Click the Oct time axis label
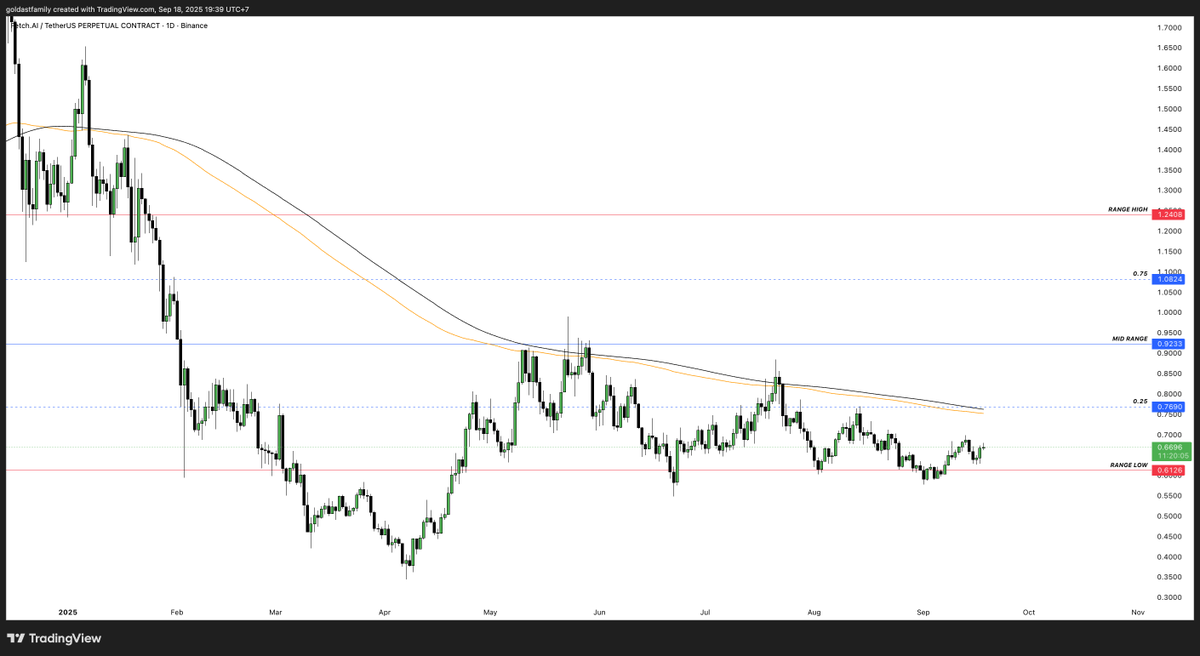The height and width of the screenshot is (656, 1200). [1027, 611]
